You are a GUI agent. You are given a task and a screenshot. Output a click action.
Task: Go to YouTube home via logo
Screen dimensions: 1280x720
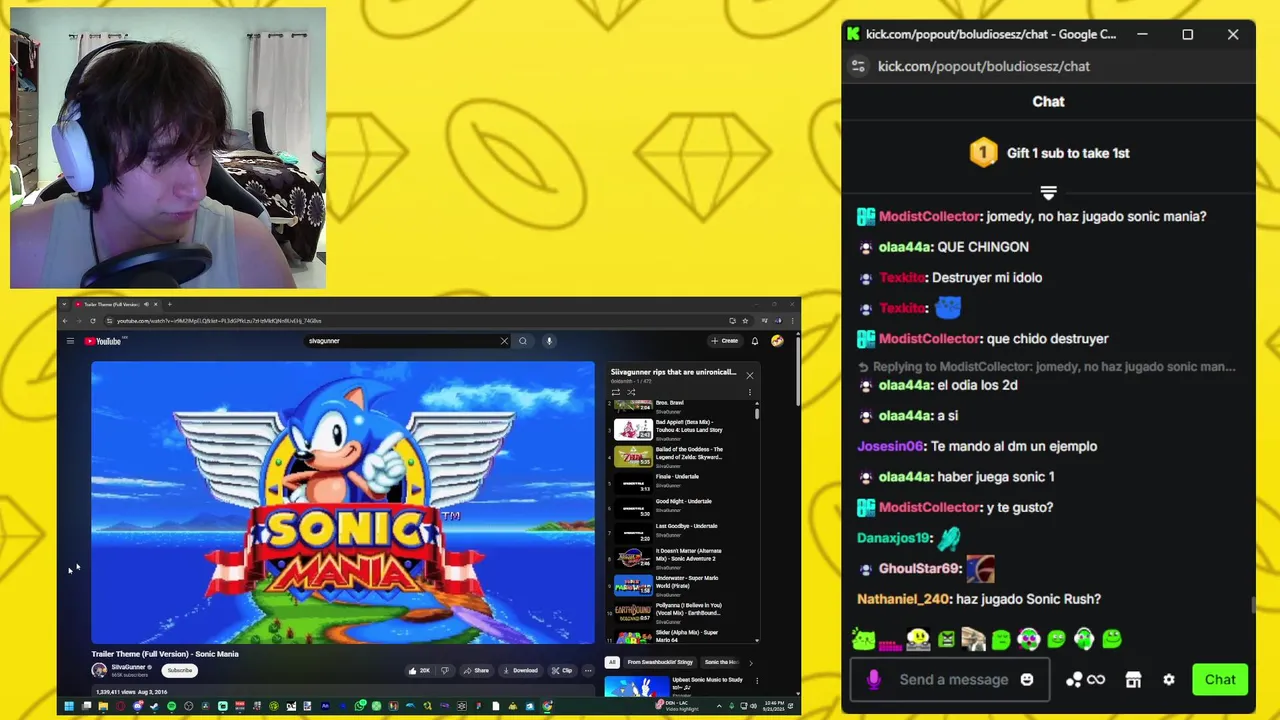click(103, 341)
